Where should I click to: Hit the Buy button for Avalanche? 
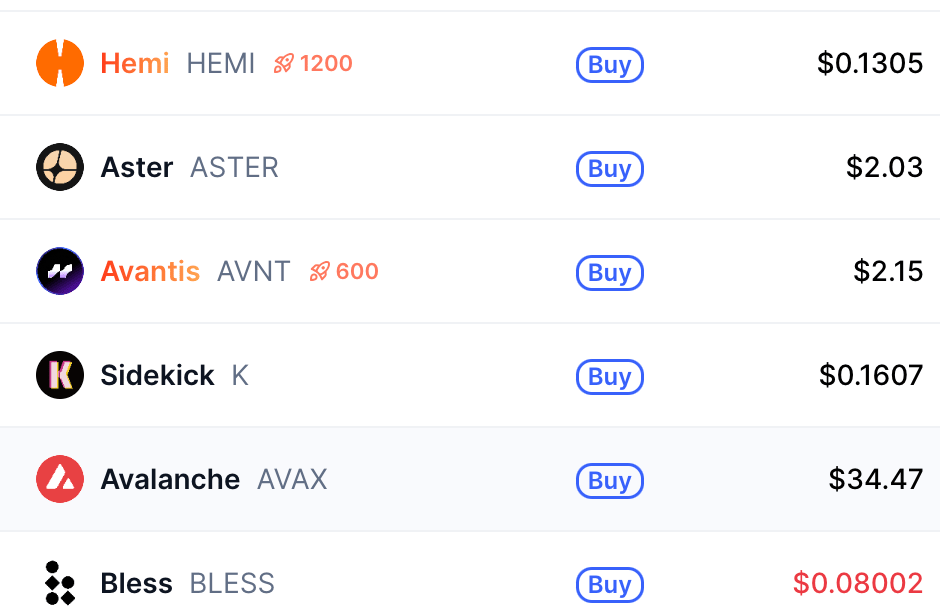(609, 480)
